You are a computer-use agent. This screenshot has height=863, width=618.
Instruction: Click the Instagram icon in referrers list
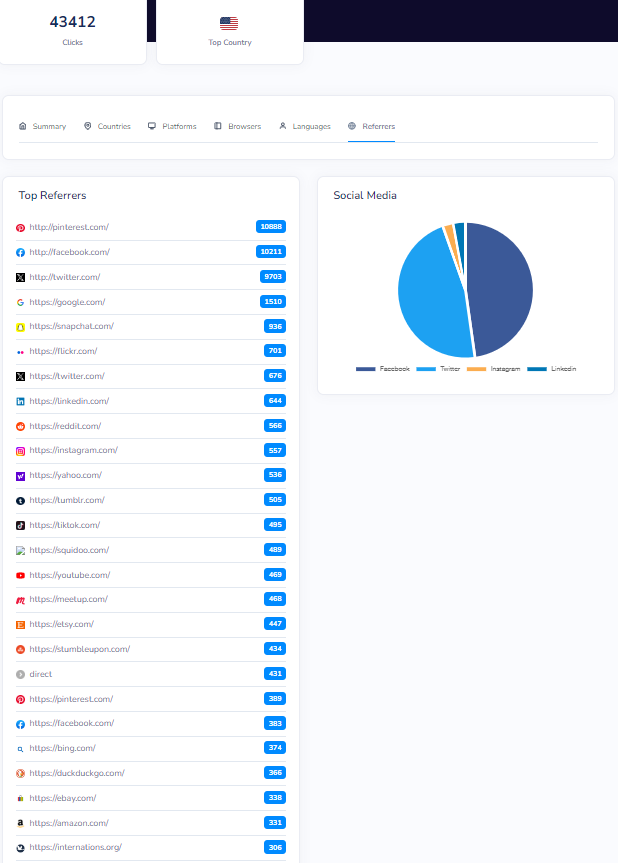click(x=20, y=451)
